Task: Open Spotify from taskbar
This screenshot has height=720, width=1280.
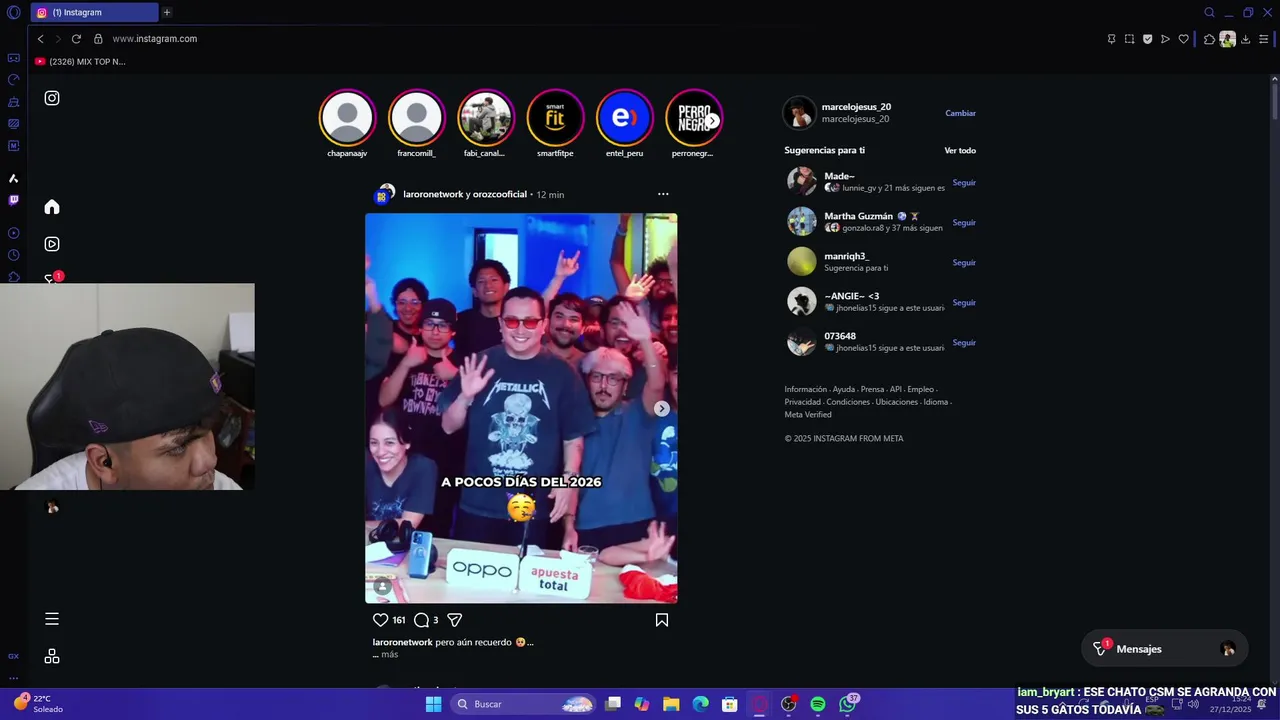Action: click(x=818, y=704)
